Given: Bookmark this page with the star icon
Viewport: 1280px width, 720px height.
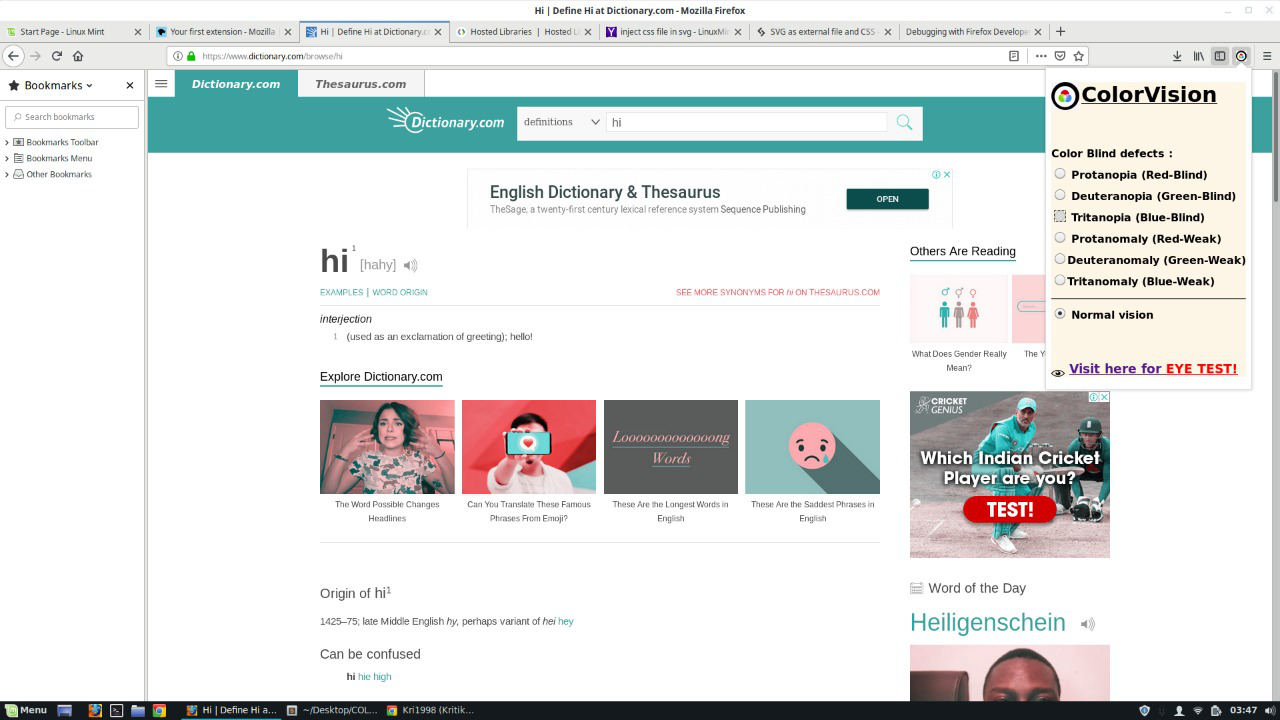Looking at the screenshot, I should point(1078,56).
